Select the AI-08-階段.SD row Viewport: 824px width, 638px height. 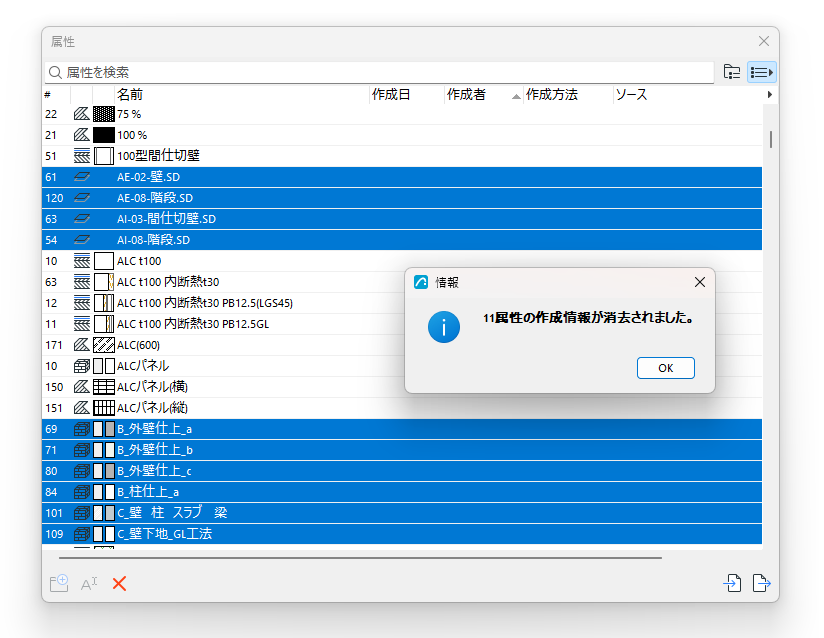pyautogui.click(x=402, y=240)
